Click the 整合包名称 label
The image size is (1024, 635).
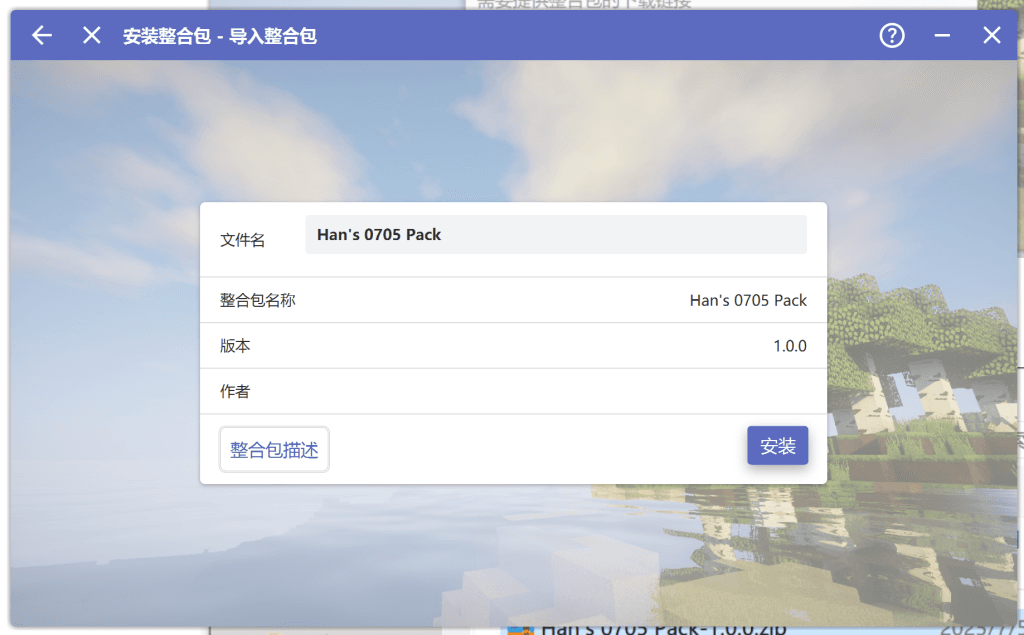[257, 301]
